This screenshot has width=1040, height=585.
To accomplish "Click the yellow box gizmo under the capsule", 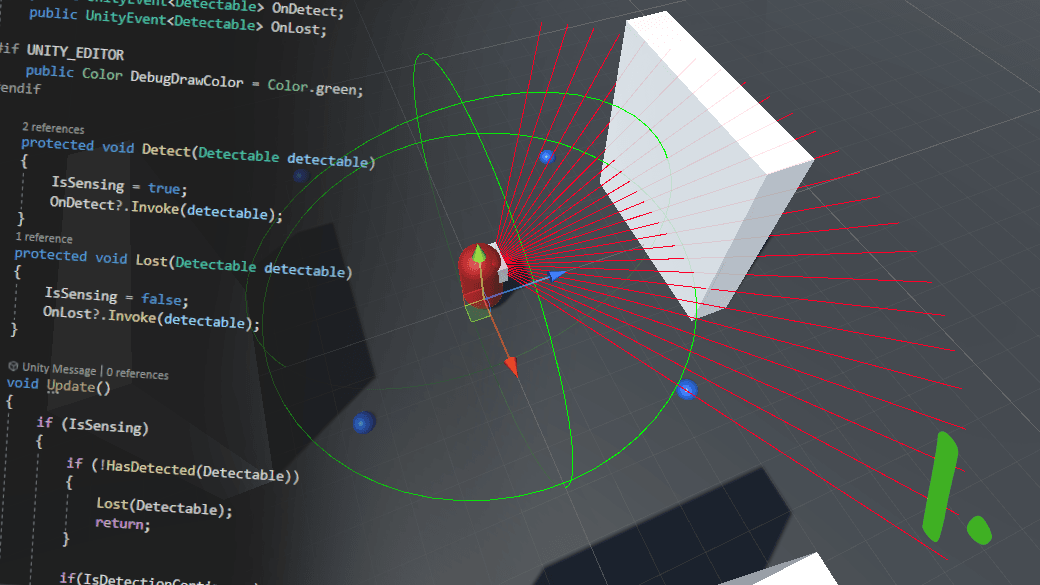I will 475,313.
